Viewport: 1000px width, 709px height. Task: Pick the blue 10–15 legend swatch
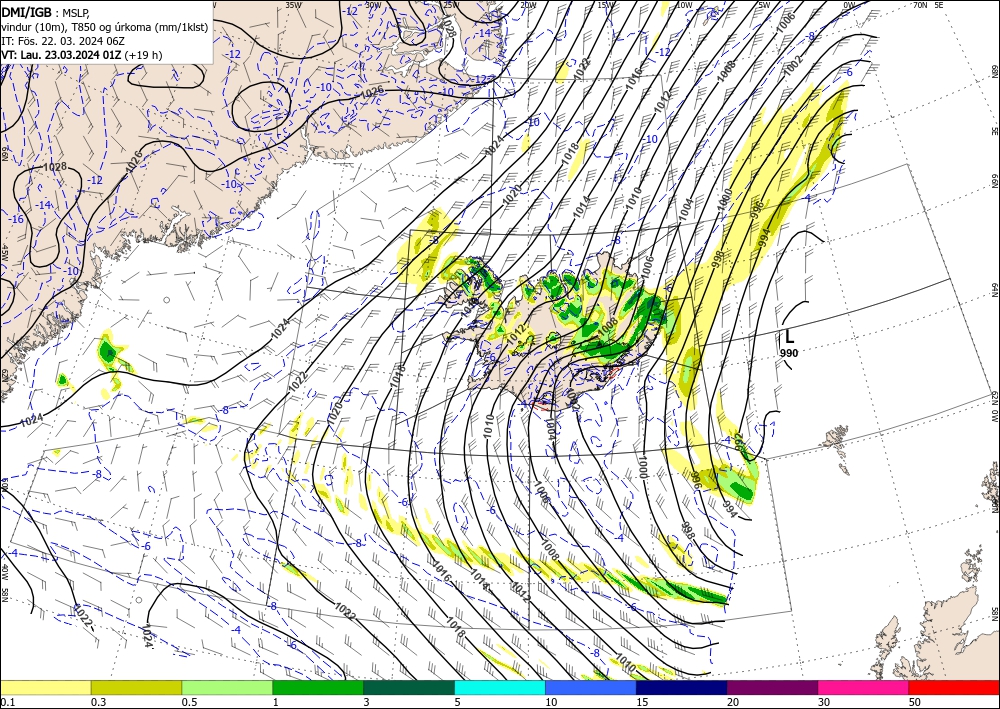tap(591, 687)
